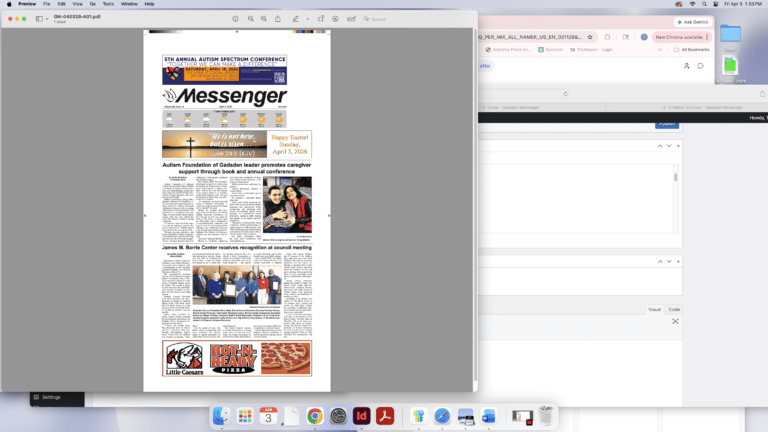Open the View menu
The height and width of the screenshot is (432, 768).
[77, 4]
